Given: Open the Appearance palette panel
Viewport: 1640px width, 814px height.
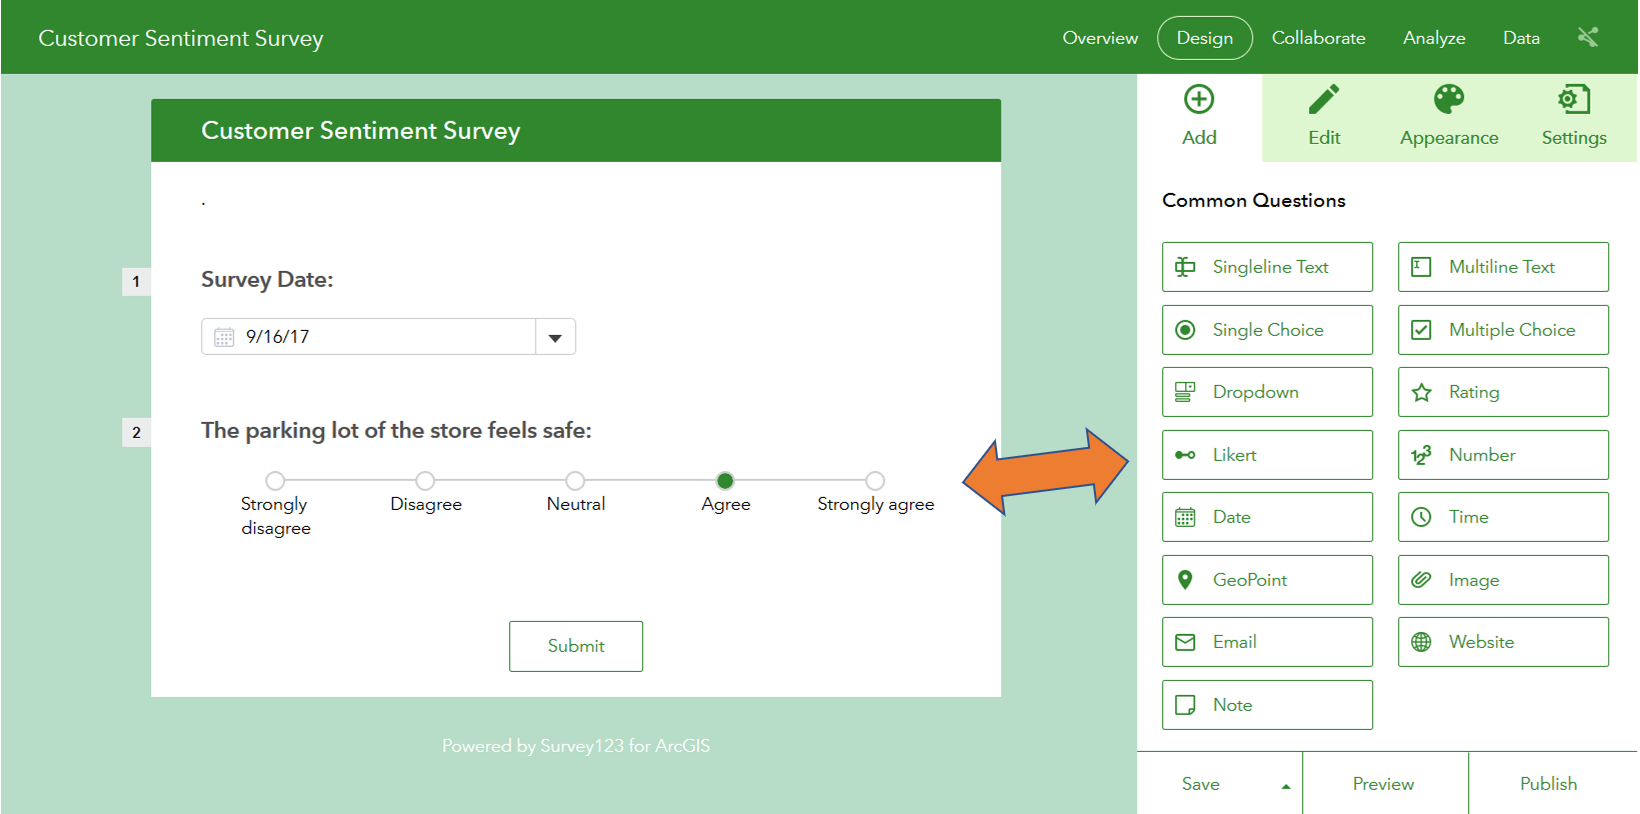Looking at the screenshot, I should pos(1449,100).
